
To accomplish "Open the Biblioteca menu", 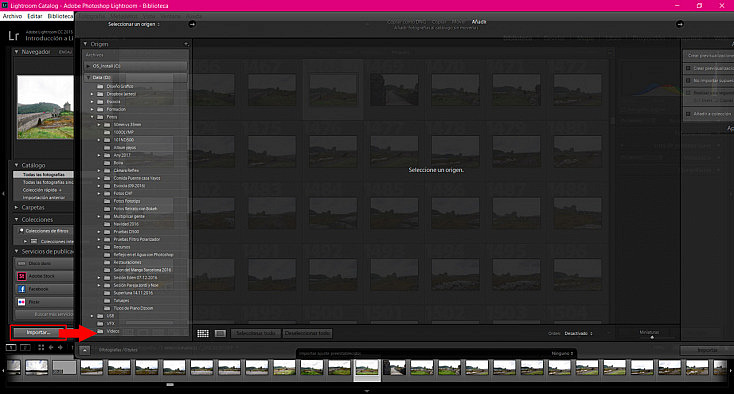I will pos(60,16).
